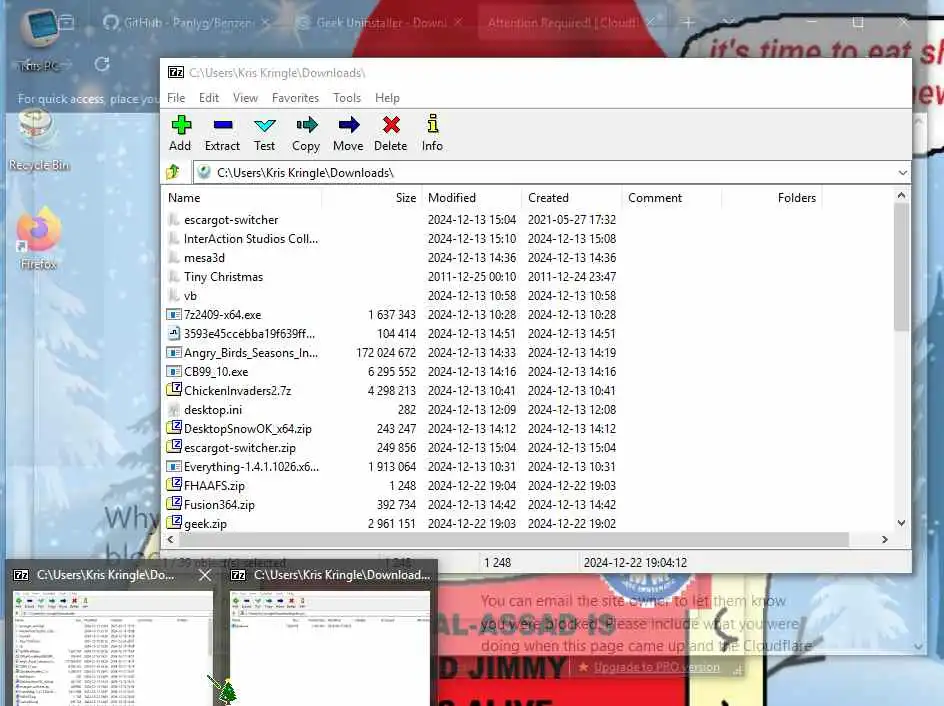944x706 pixels.
Task: Select the vb folder row
Action: pos(391,296)
